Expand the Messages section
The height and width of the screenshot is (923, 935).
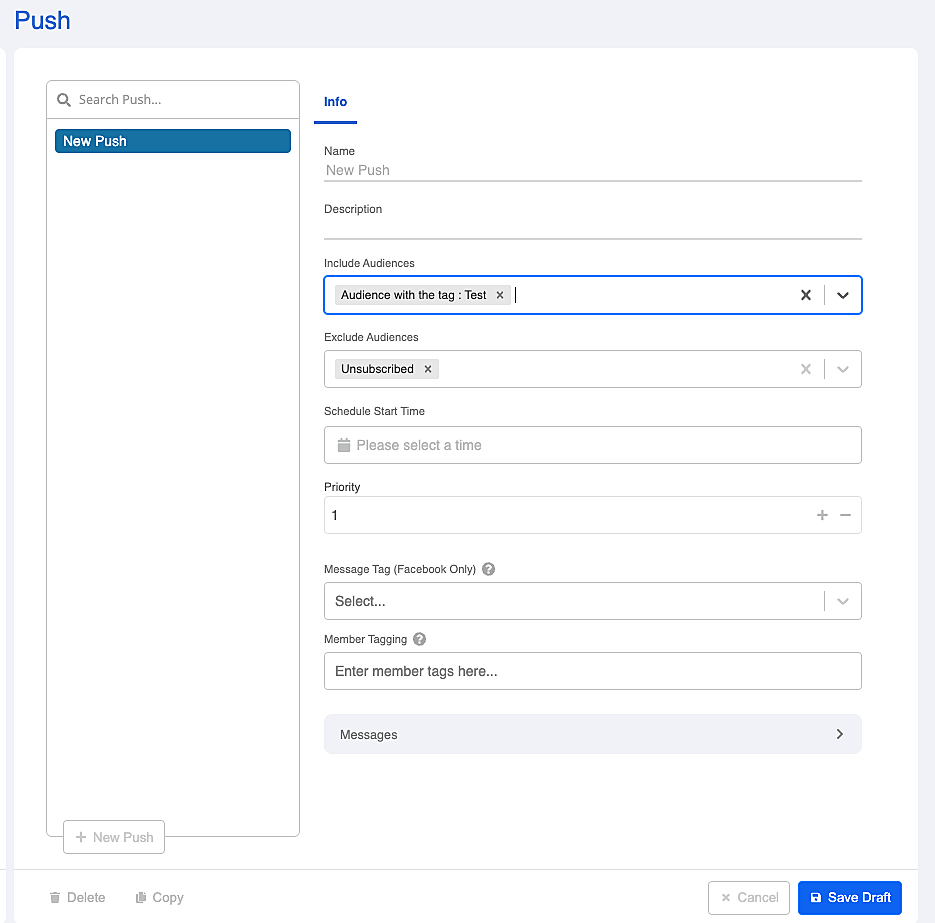coord(593,734)
